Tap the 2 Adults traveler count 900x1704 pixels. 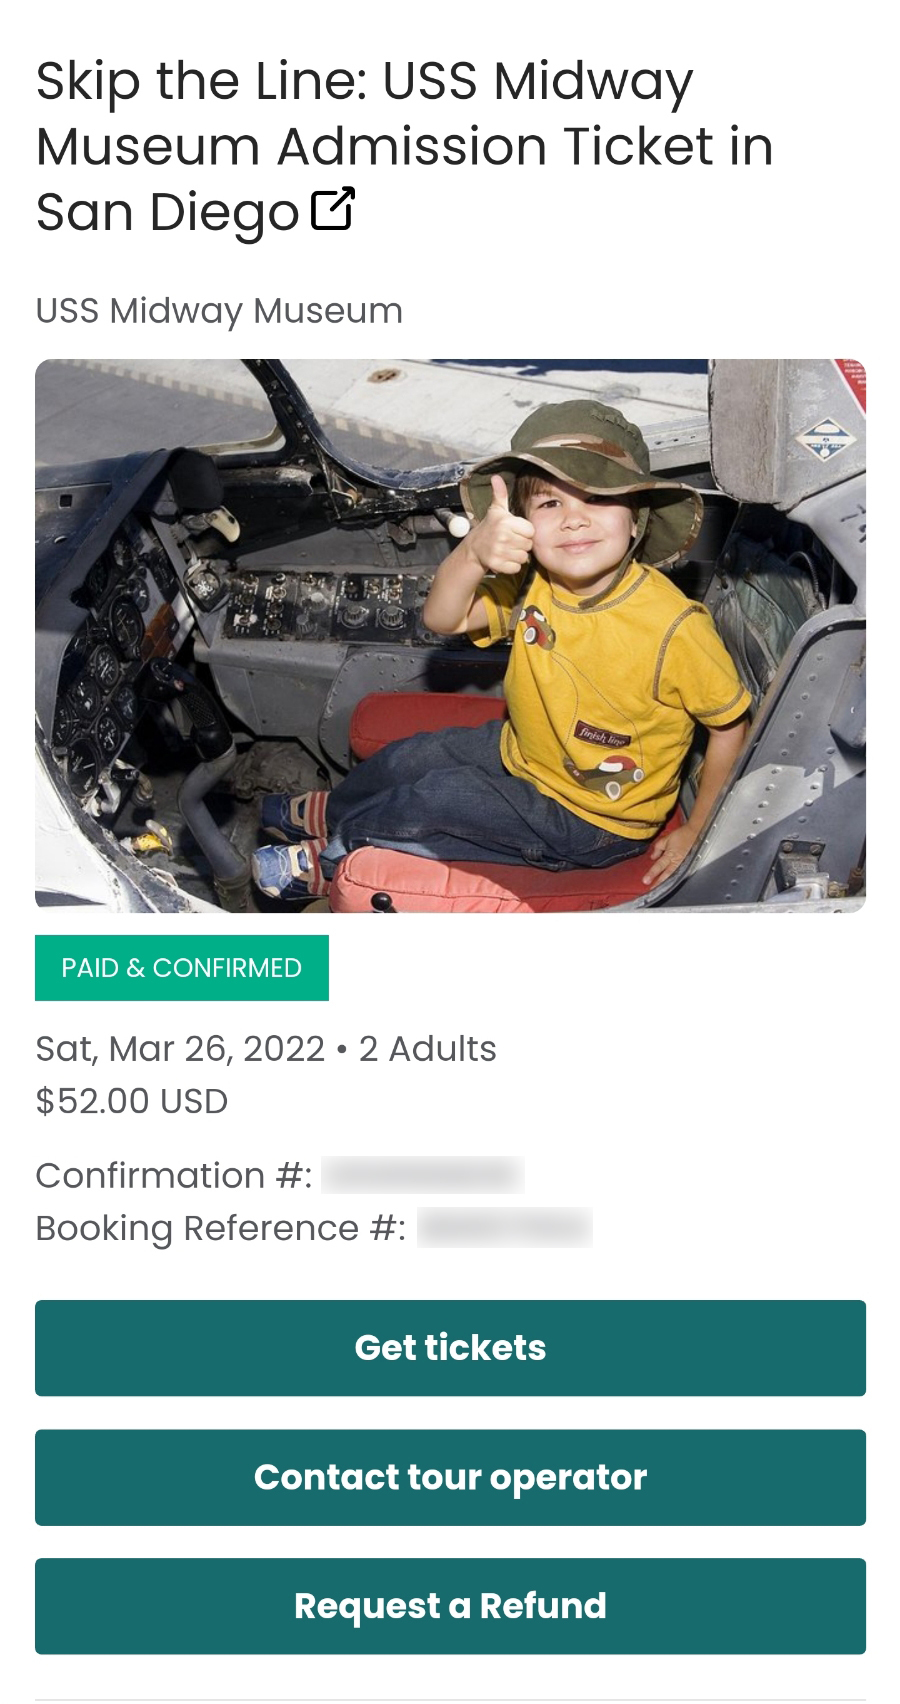coord(428,1049)
